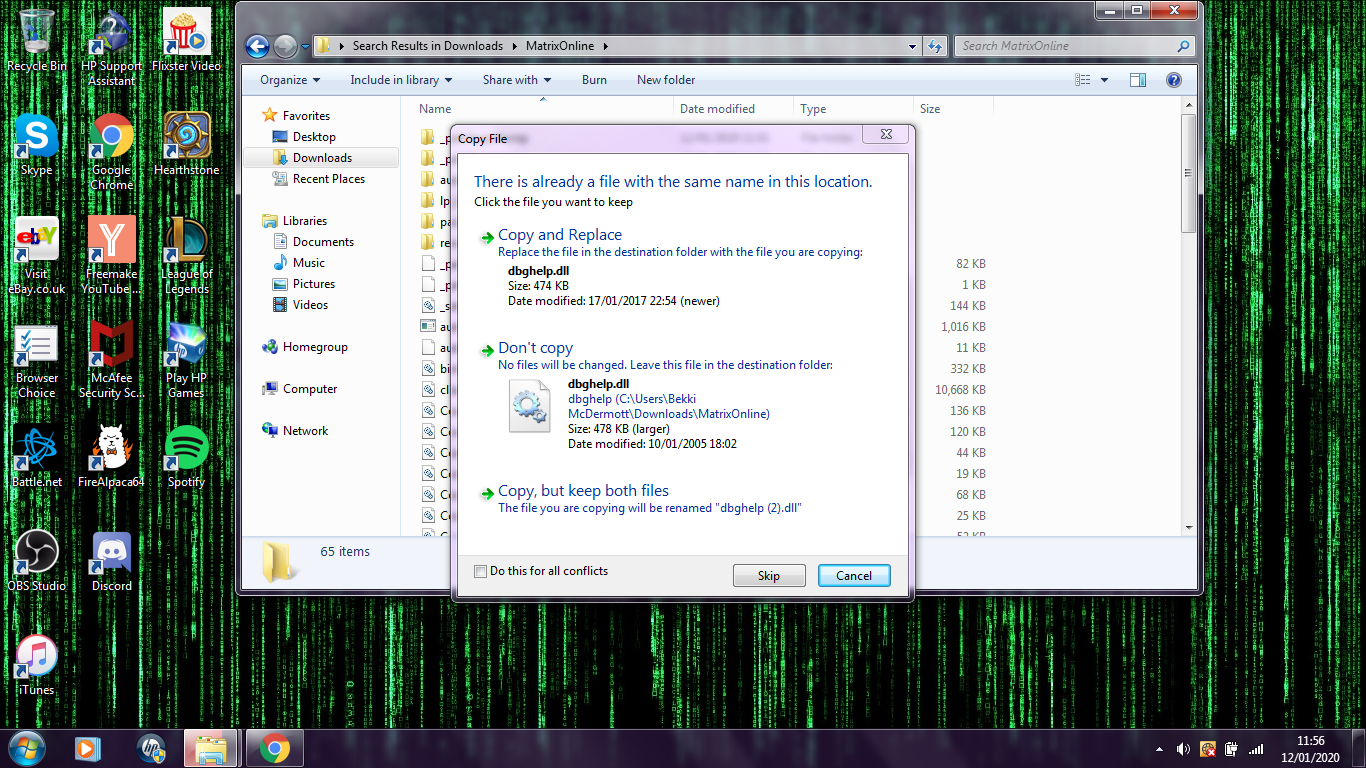Open the 'Include in library' dropdown
The width and height of the screenshot is (1366, 768).
pyautogui.click(x=400, y=80)
